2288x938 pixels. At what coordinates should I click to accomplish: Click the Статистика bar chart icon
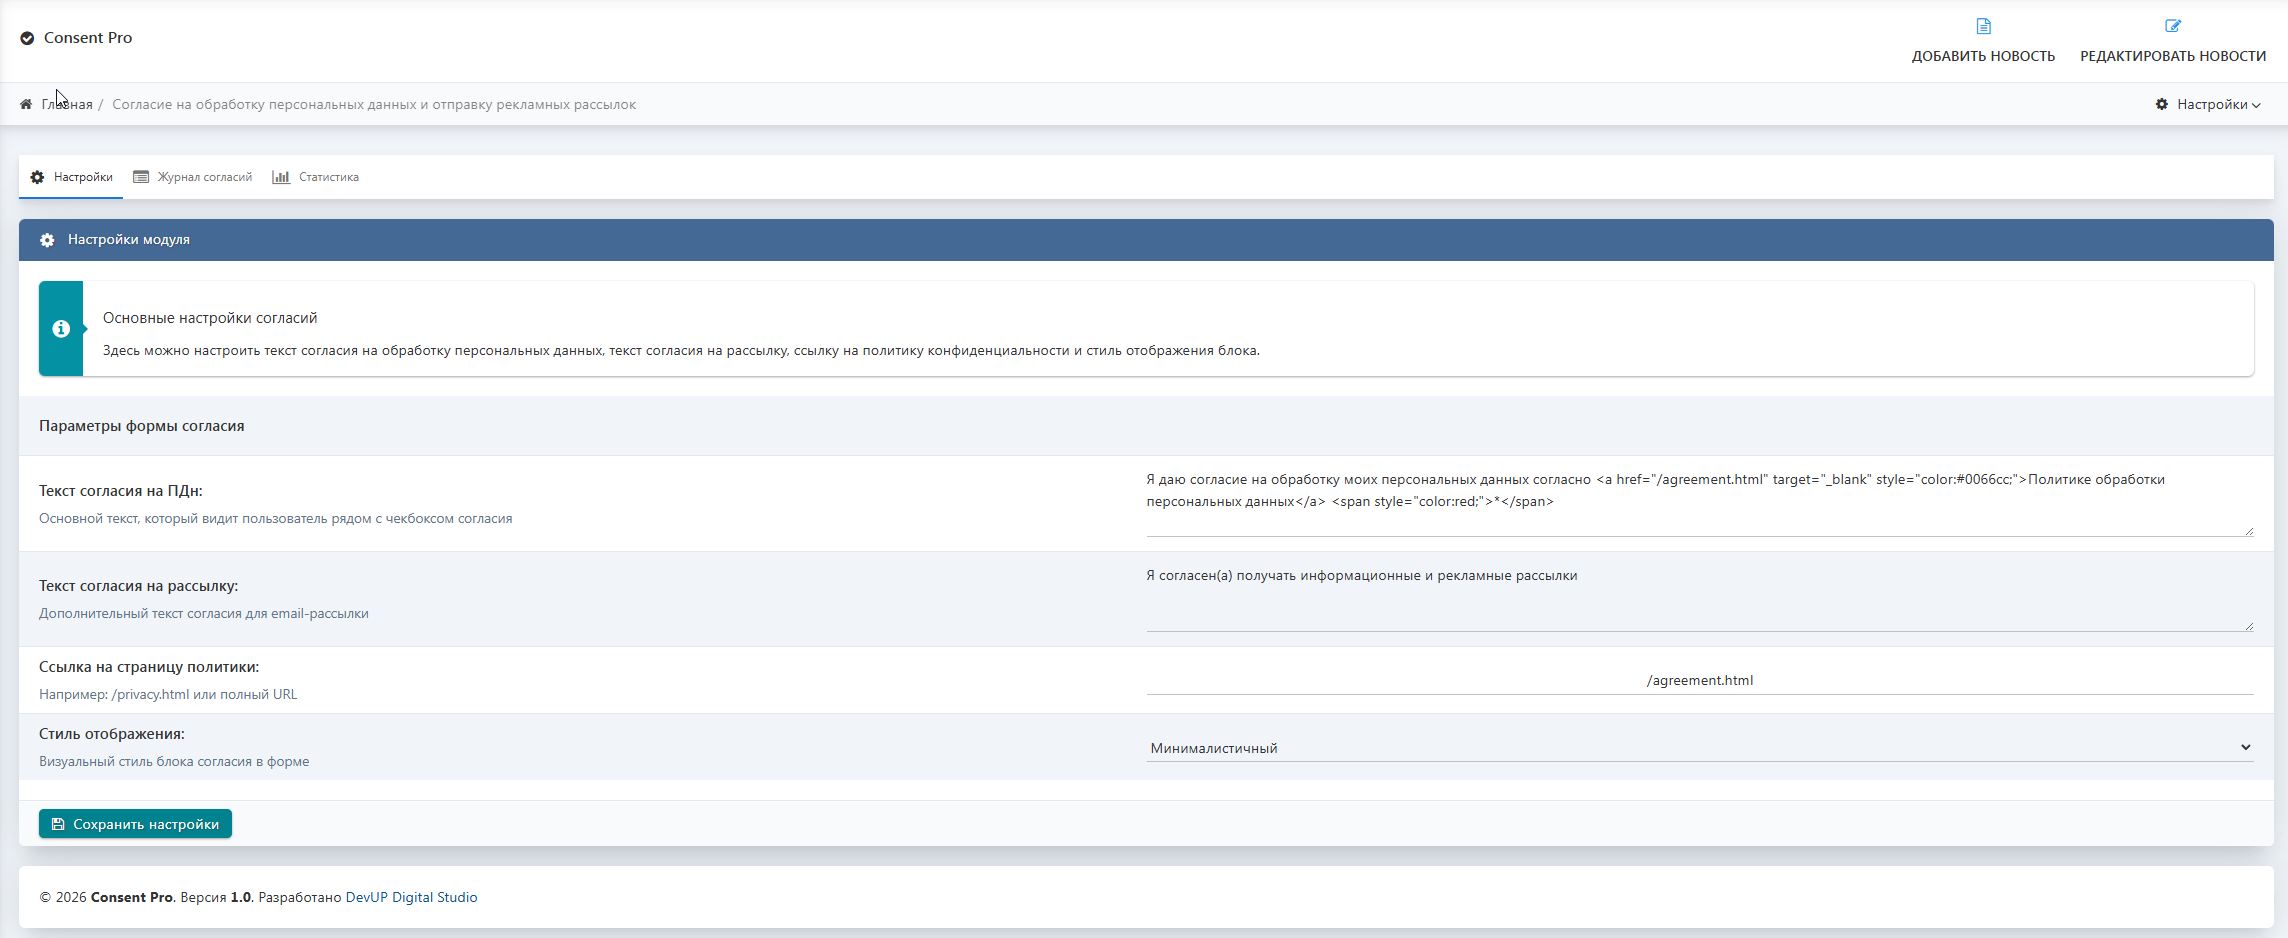(x=281, y=177)
